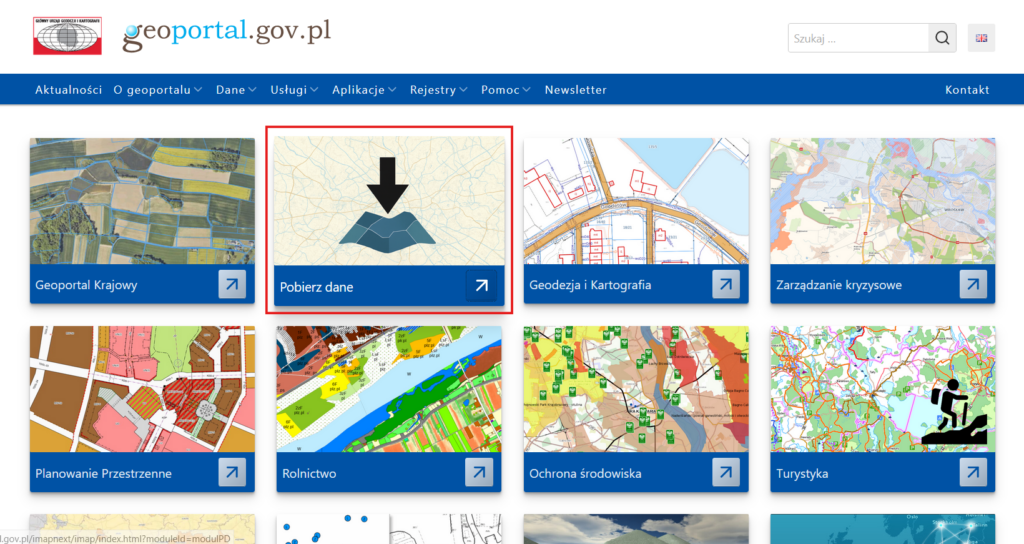Open the Newsletter menu item

pos(575,90)
